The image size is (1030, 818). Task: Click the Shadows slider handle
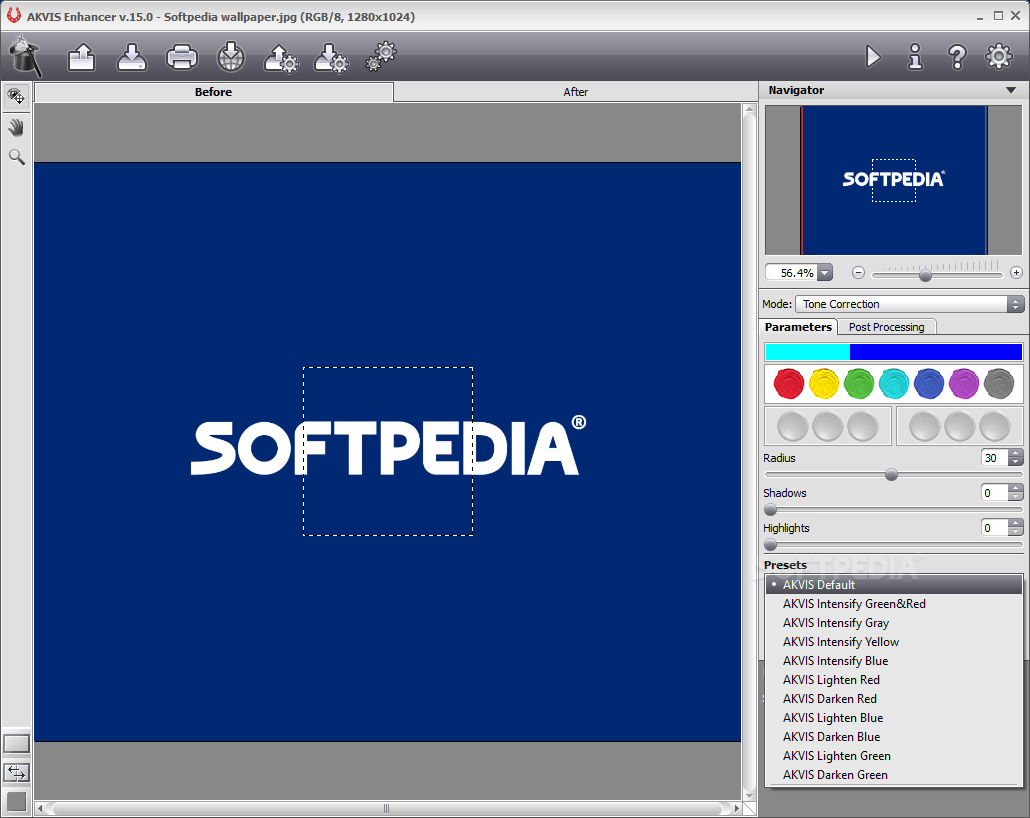(x=771, y=509)
